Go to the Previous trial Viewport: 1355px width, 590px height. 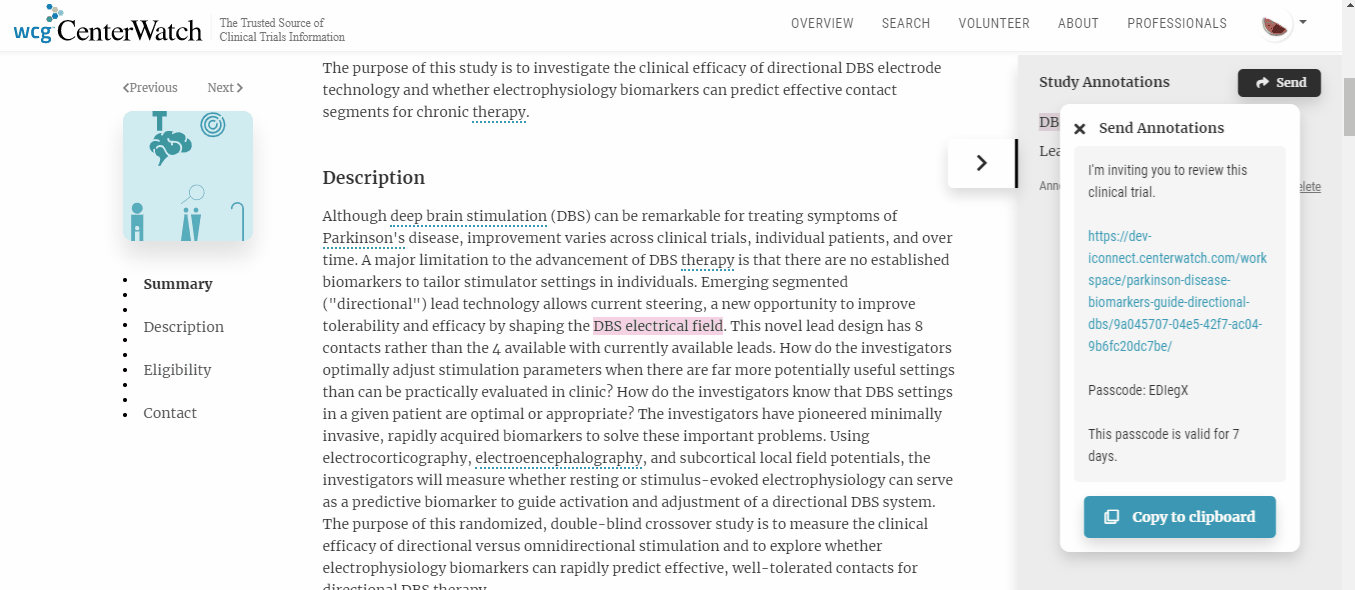point(150,88)
